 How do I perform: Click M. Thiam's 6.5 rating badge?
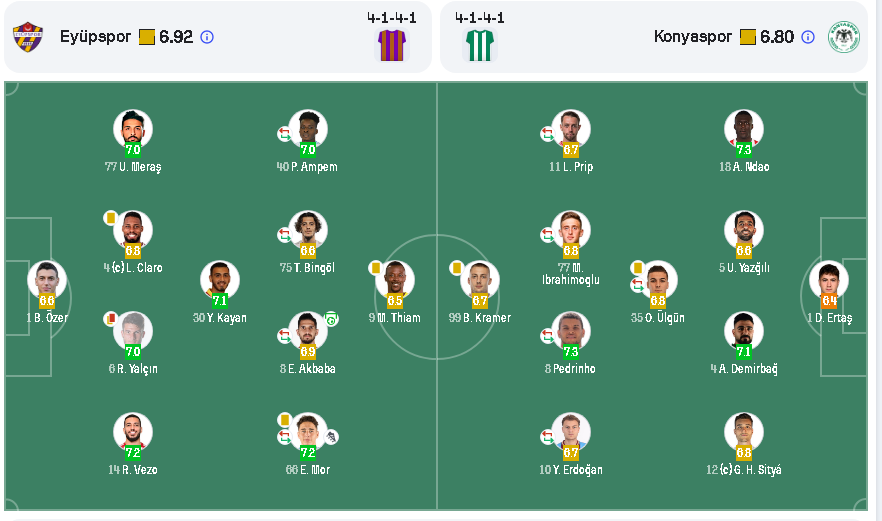coord(395,300)
